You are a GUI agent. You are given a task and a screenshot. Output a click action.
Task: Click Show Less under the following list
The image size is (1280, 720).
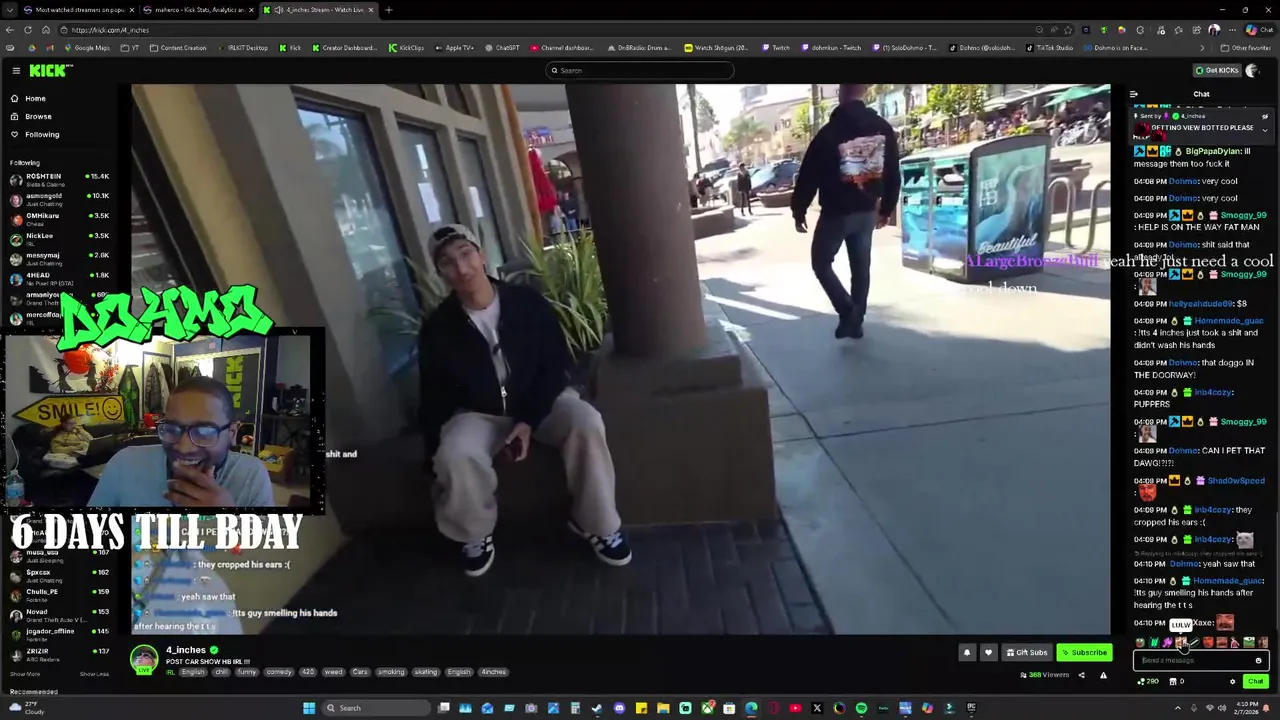pyautogui.click(x=94, y=674)
